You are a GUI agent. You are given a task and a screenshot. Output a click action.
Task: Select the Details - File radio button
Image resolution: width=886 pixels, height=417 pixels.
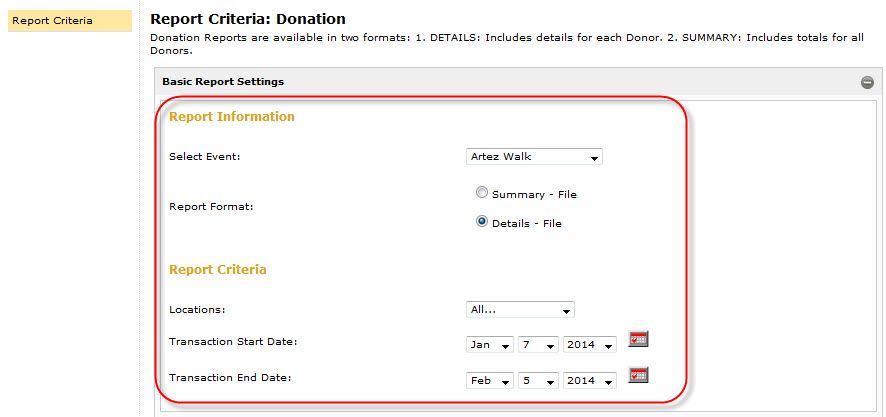click(x=482, y=222)
